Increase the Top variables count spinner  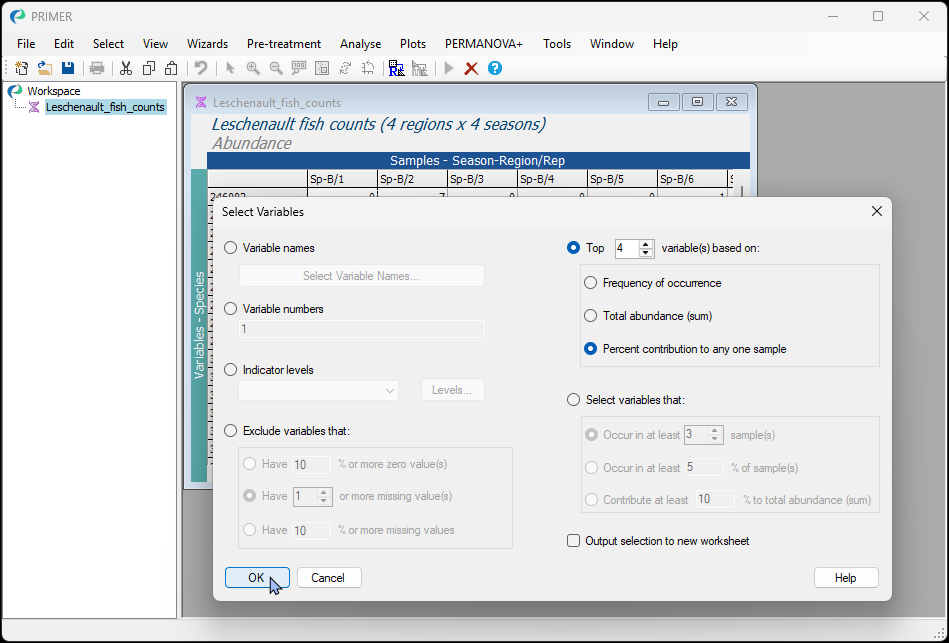coord(646,244)
